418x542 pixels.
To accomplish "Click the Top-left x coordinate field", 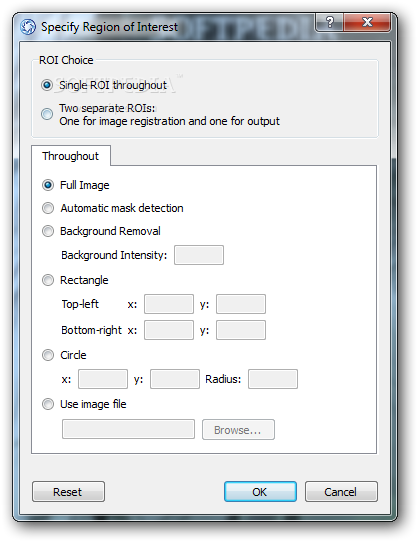I will [x=169, y=304].
